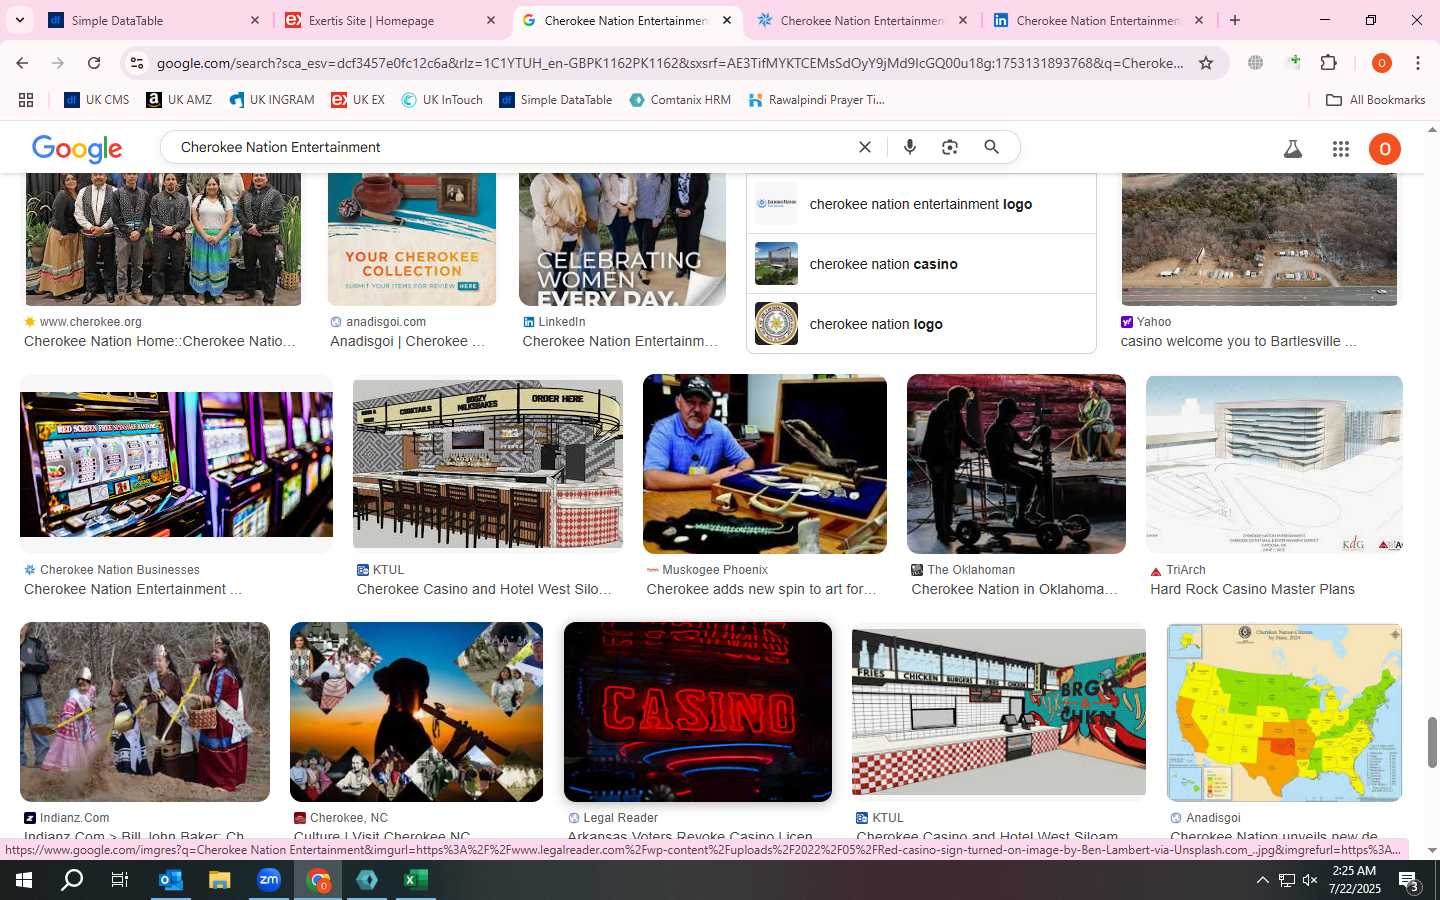Open Windows Start menu

[x=24, y=880]
